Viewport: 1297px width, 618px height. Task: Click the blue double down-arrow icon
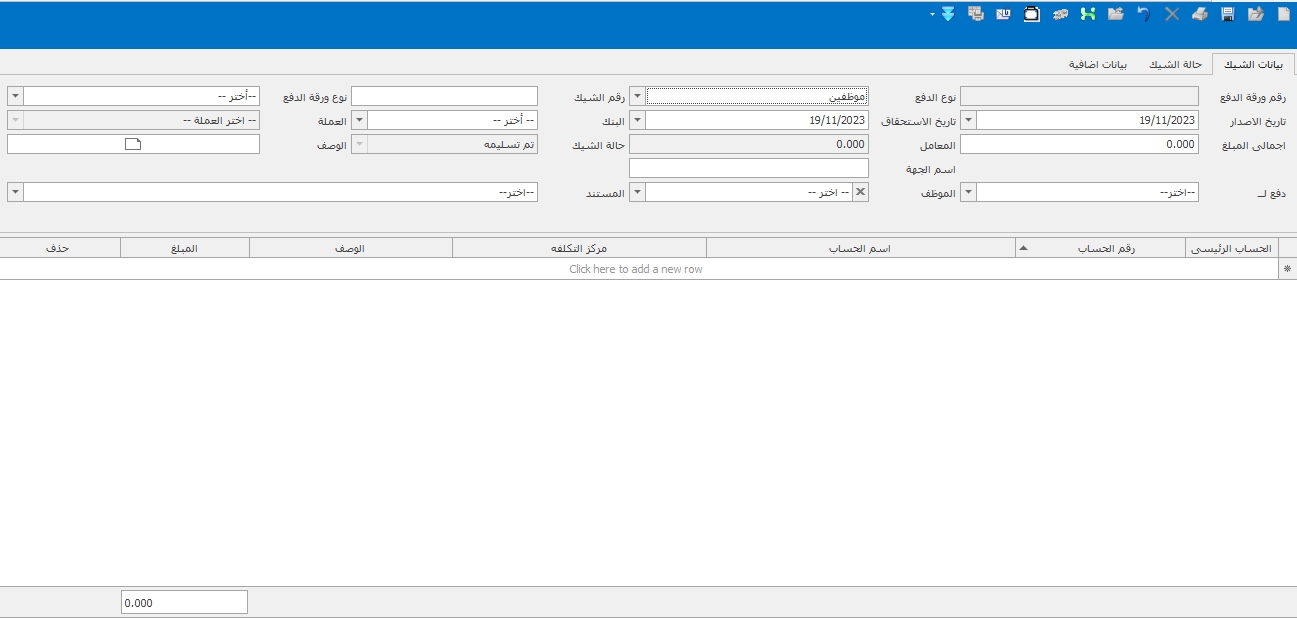947,14
